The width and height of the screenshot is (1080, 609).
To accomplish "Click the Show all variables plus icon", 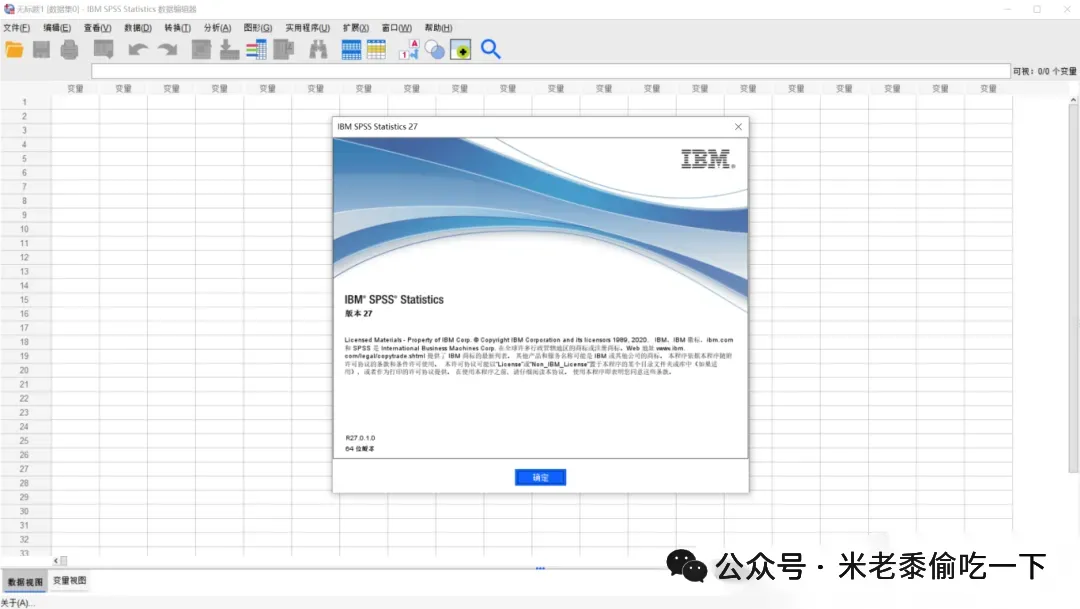I will 461,50.
